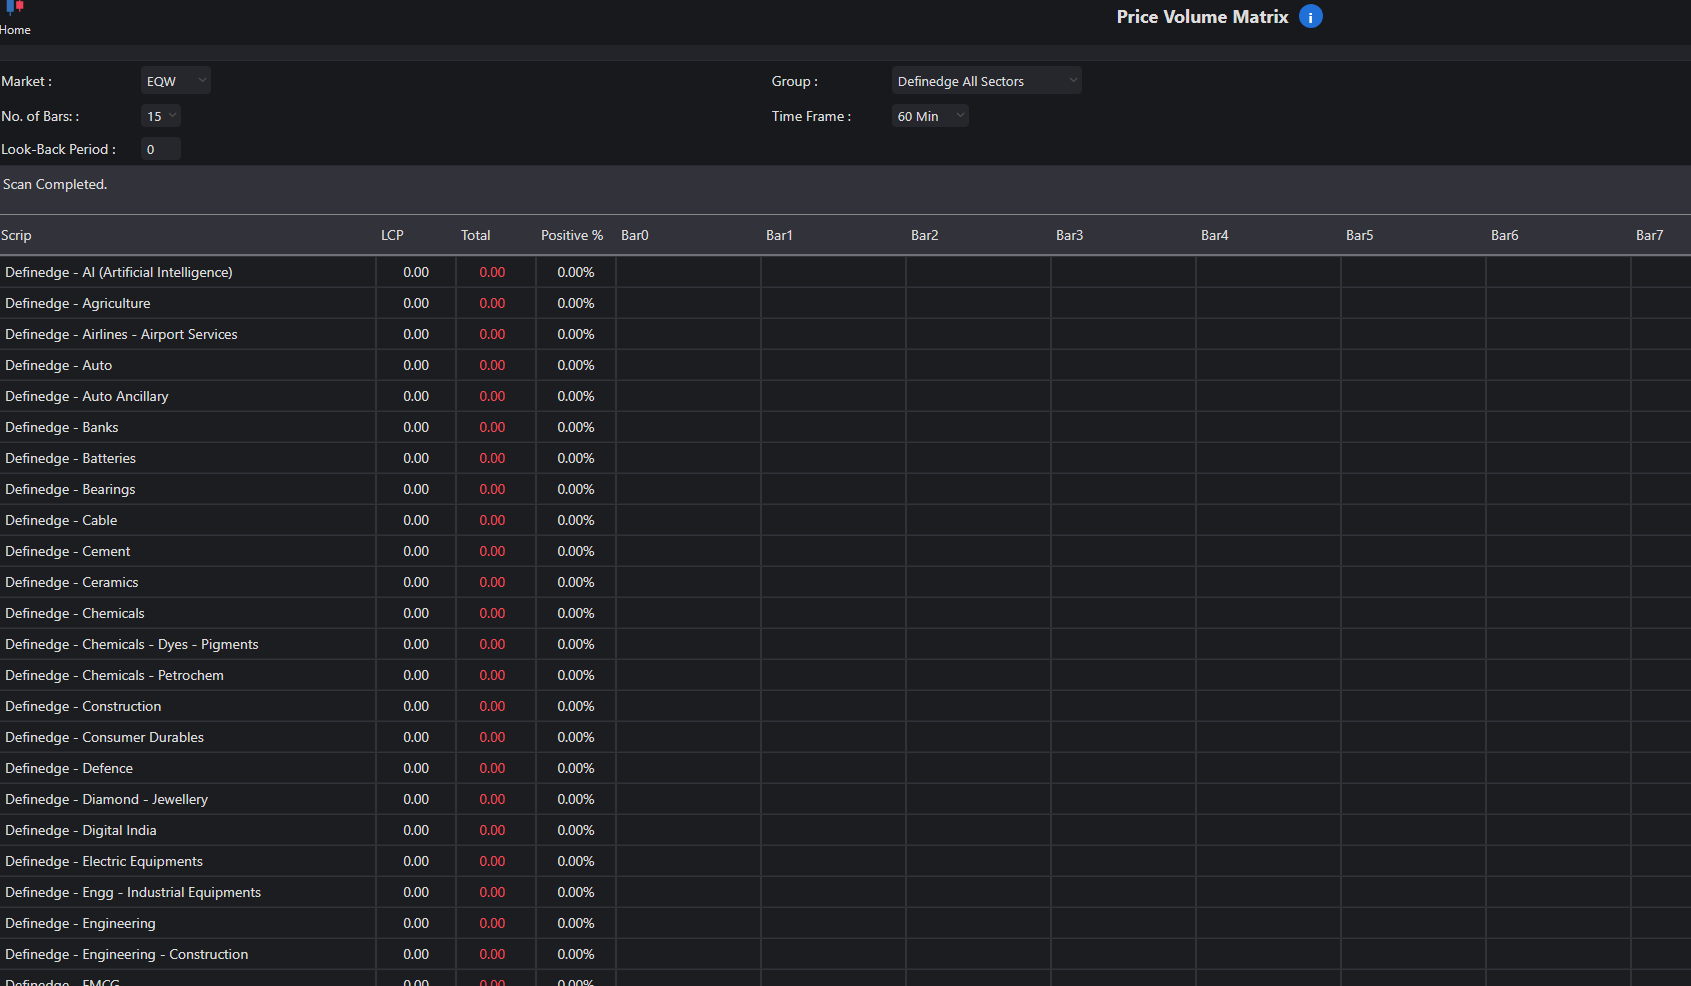Click the Bar5 column header
Image resolution: width=1691 pixels, height=986 pixels.
1360,235
